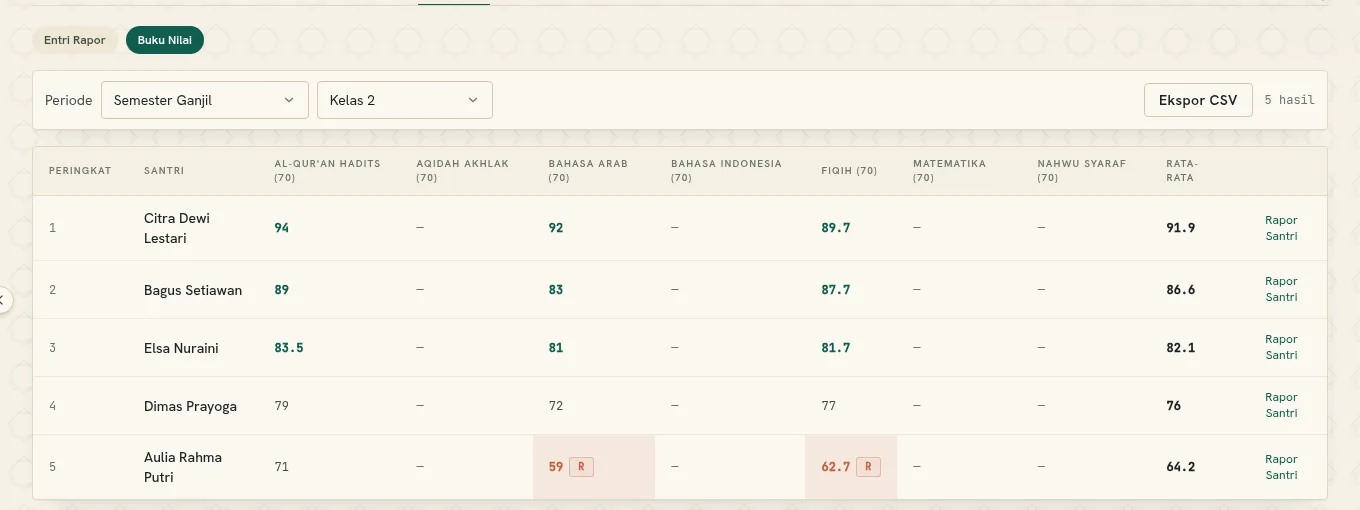Click the Ekspor CSV button
Image resolution: width=1360 pixels, height=510 pixels.
coord(1198,100)
